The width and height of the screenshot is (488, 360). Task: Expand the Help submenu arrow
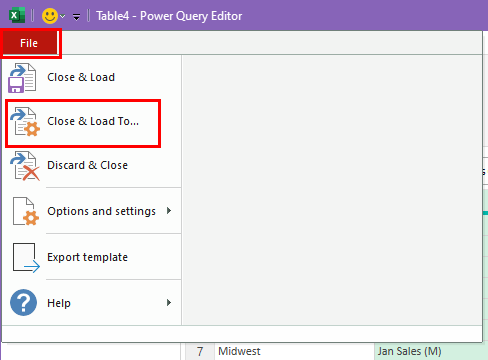pos(169,303)
